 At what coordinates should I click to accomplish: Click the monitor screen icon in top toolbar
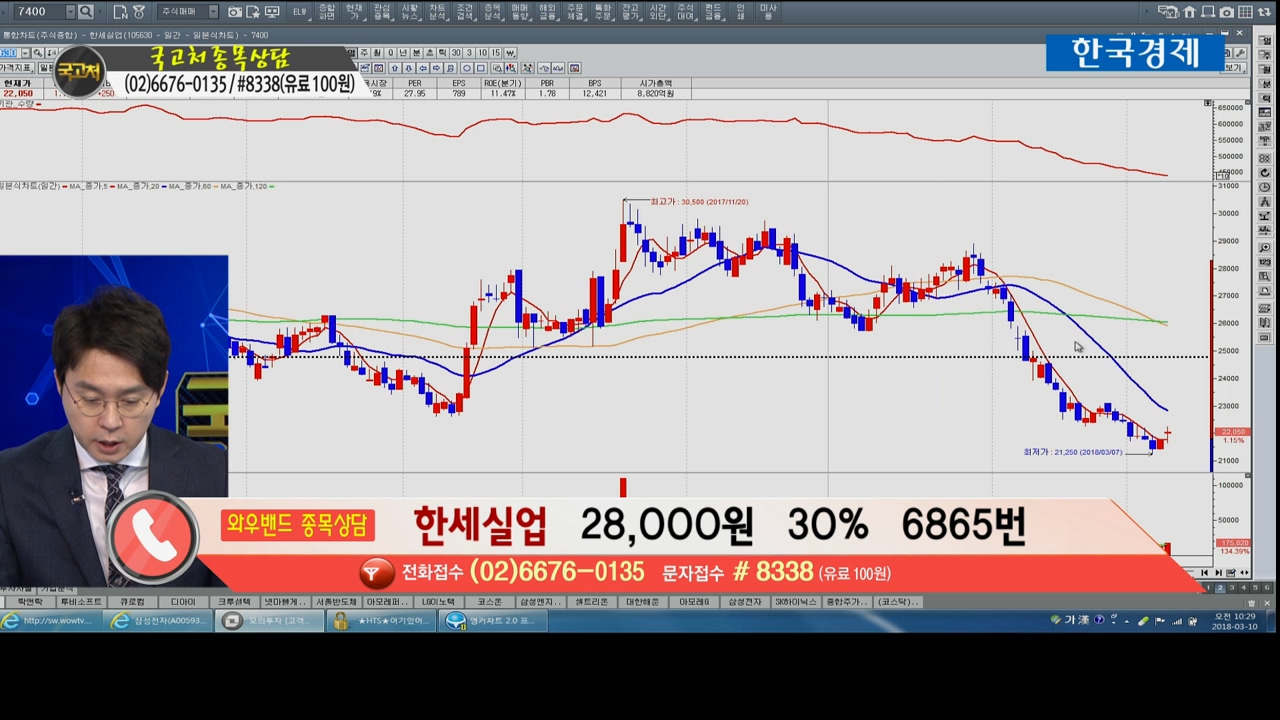tap(271, 12)
